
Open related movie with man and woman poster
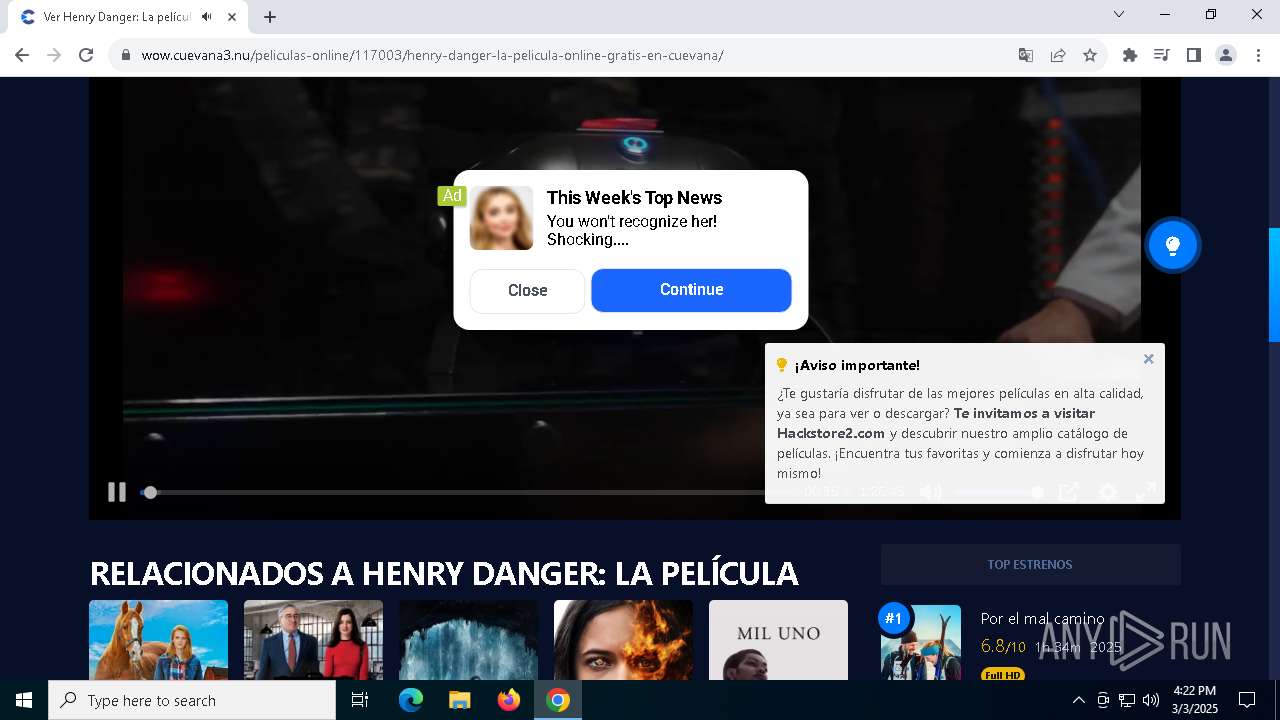(x=313, y=640)
